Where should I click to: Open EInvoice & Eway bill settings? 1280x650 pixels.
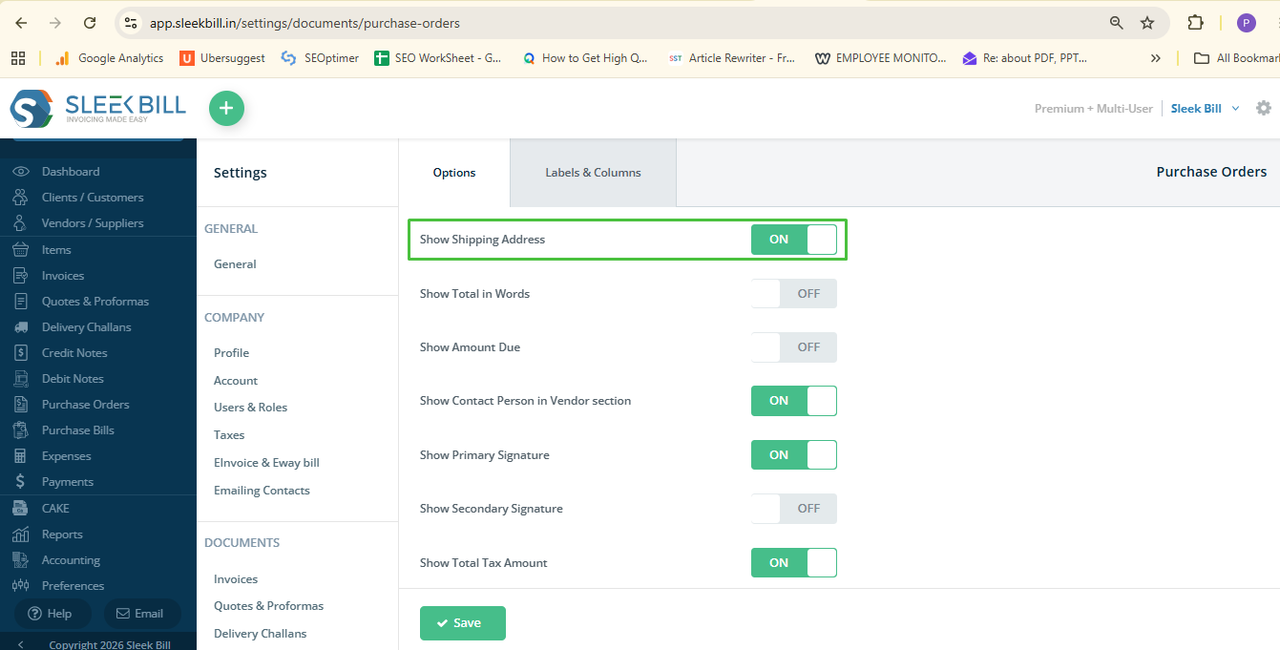point(267,463)
